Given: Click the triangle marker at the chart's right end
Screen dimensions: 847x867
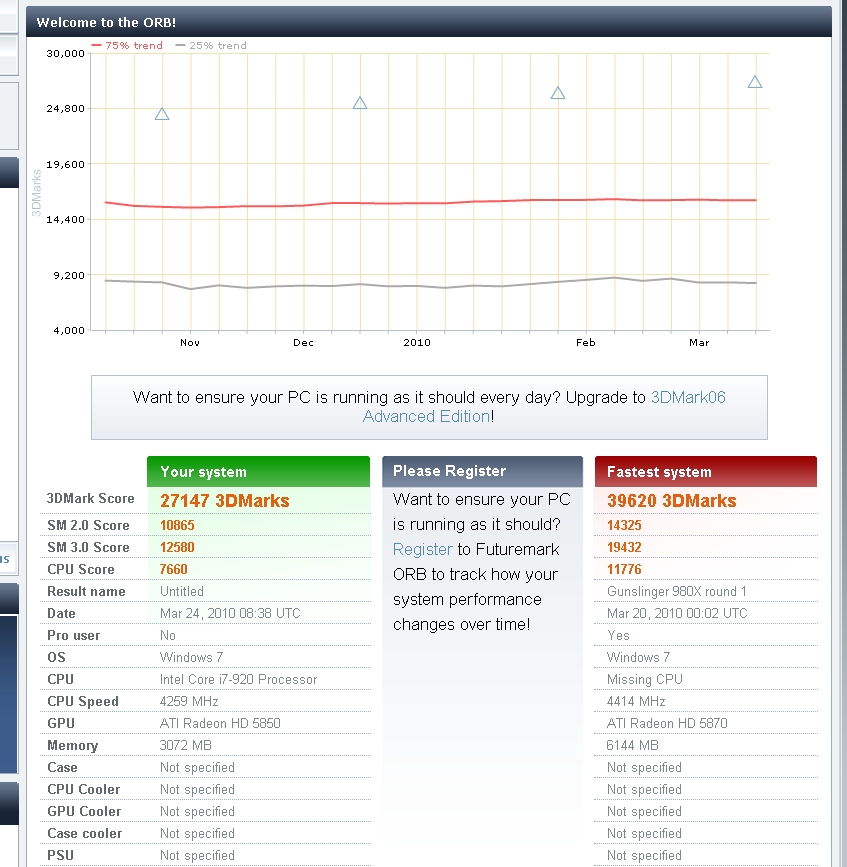Looking at the screenshot, I should [755, 82].
